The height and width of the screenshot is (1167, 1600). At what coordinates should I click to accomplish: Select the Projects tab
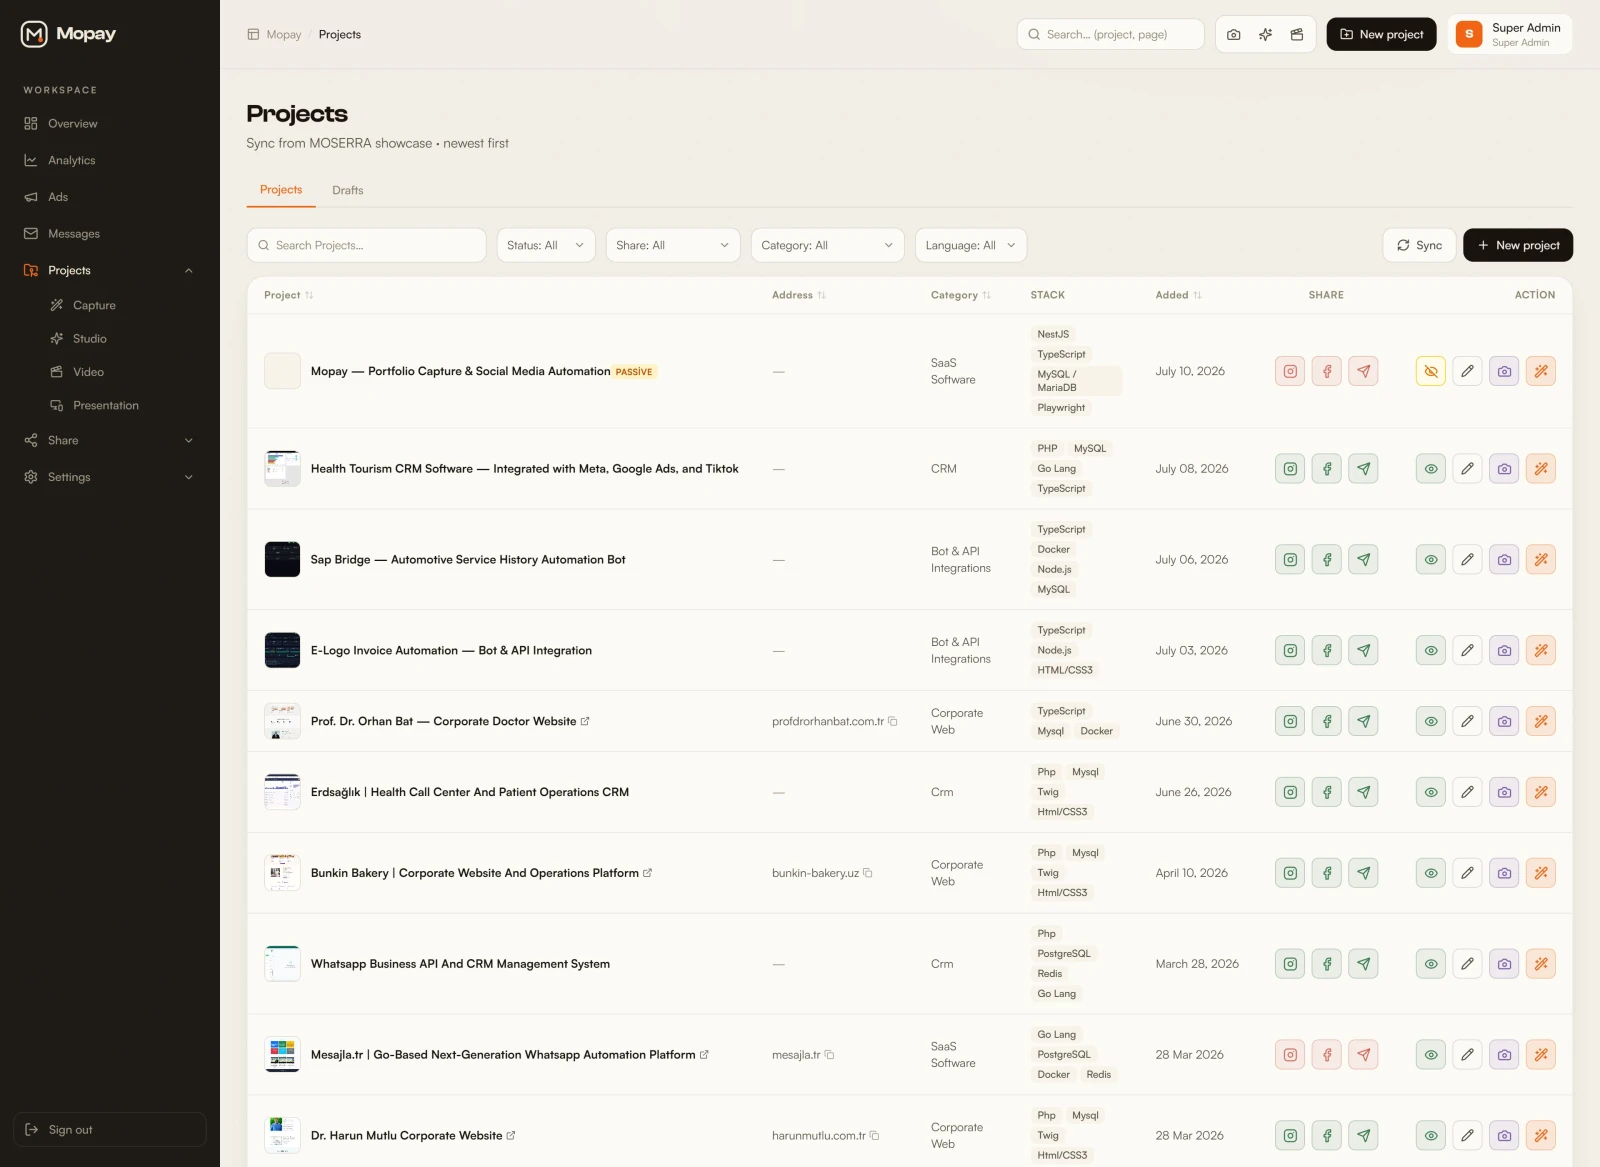[281, 190]
